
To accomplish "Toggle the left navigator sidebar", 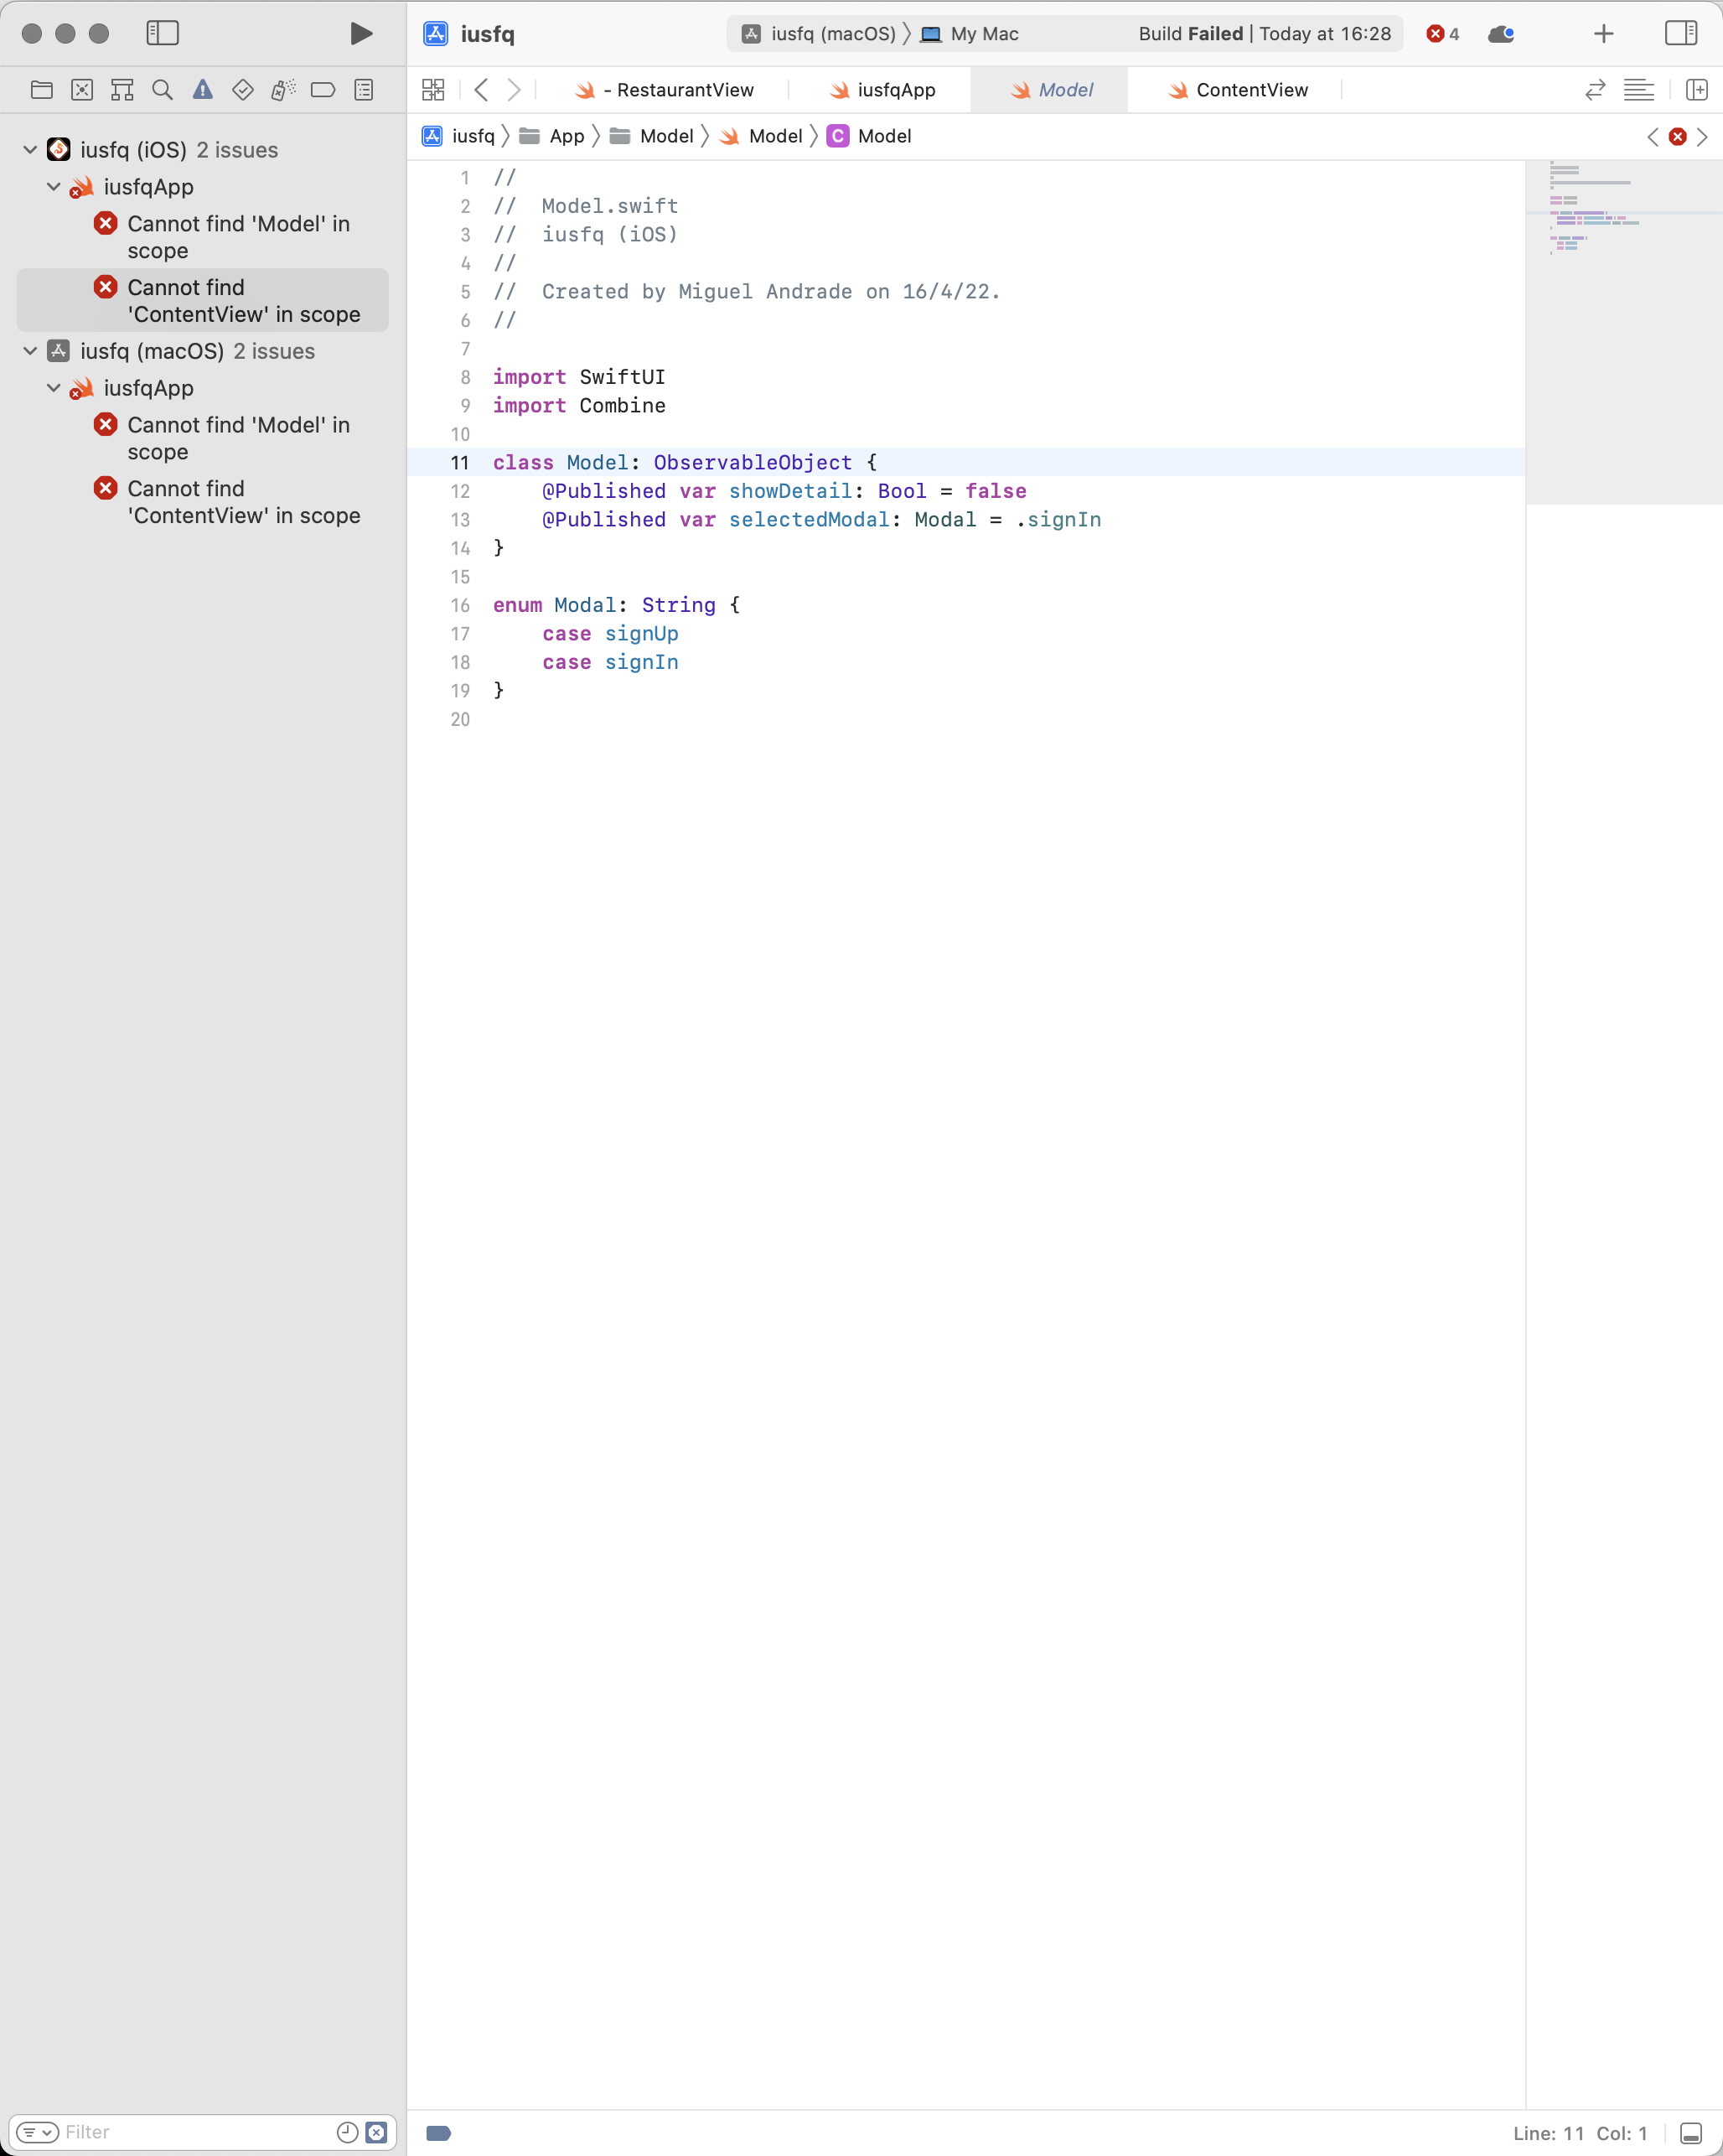I will tap(162, 33).
